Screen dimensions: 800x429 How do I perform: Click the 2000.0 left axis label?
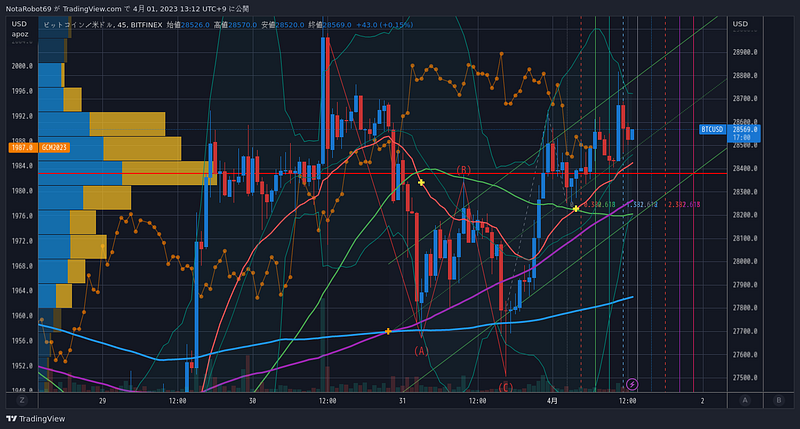pos(22,66)
